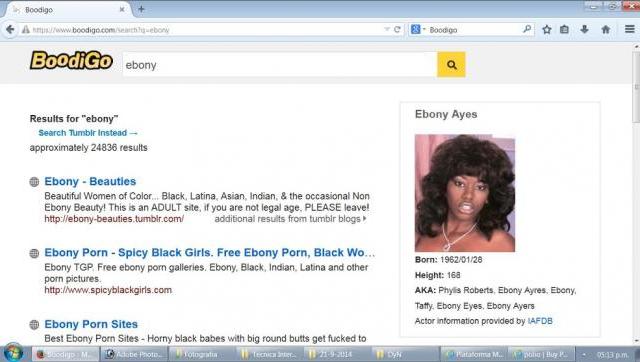
Task: Open the Windows Start orb
Action: pos(13,353)
